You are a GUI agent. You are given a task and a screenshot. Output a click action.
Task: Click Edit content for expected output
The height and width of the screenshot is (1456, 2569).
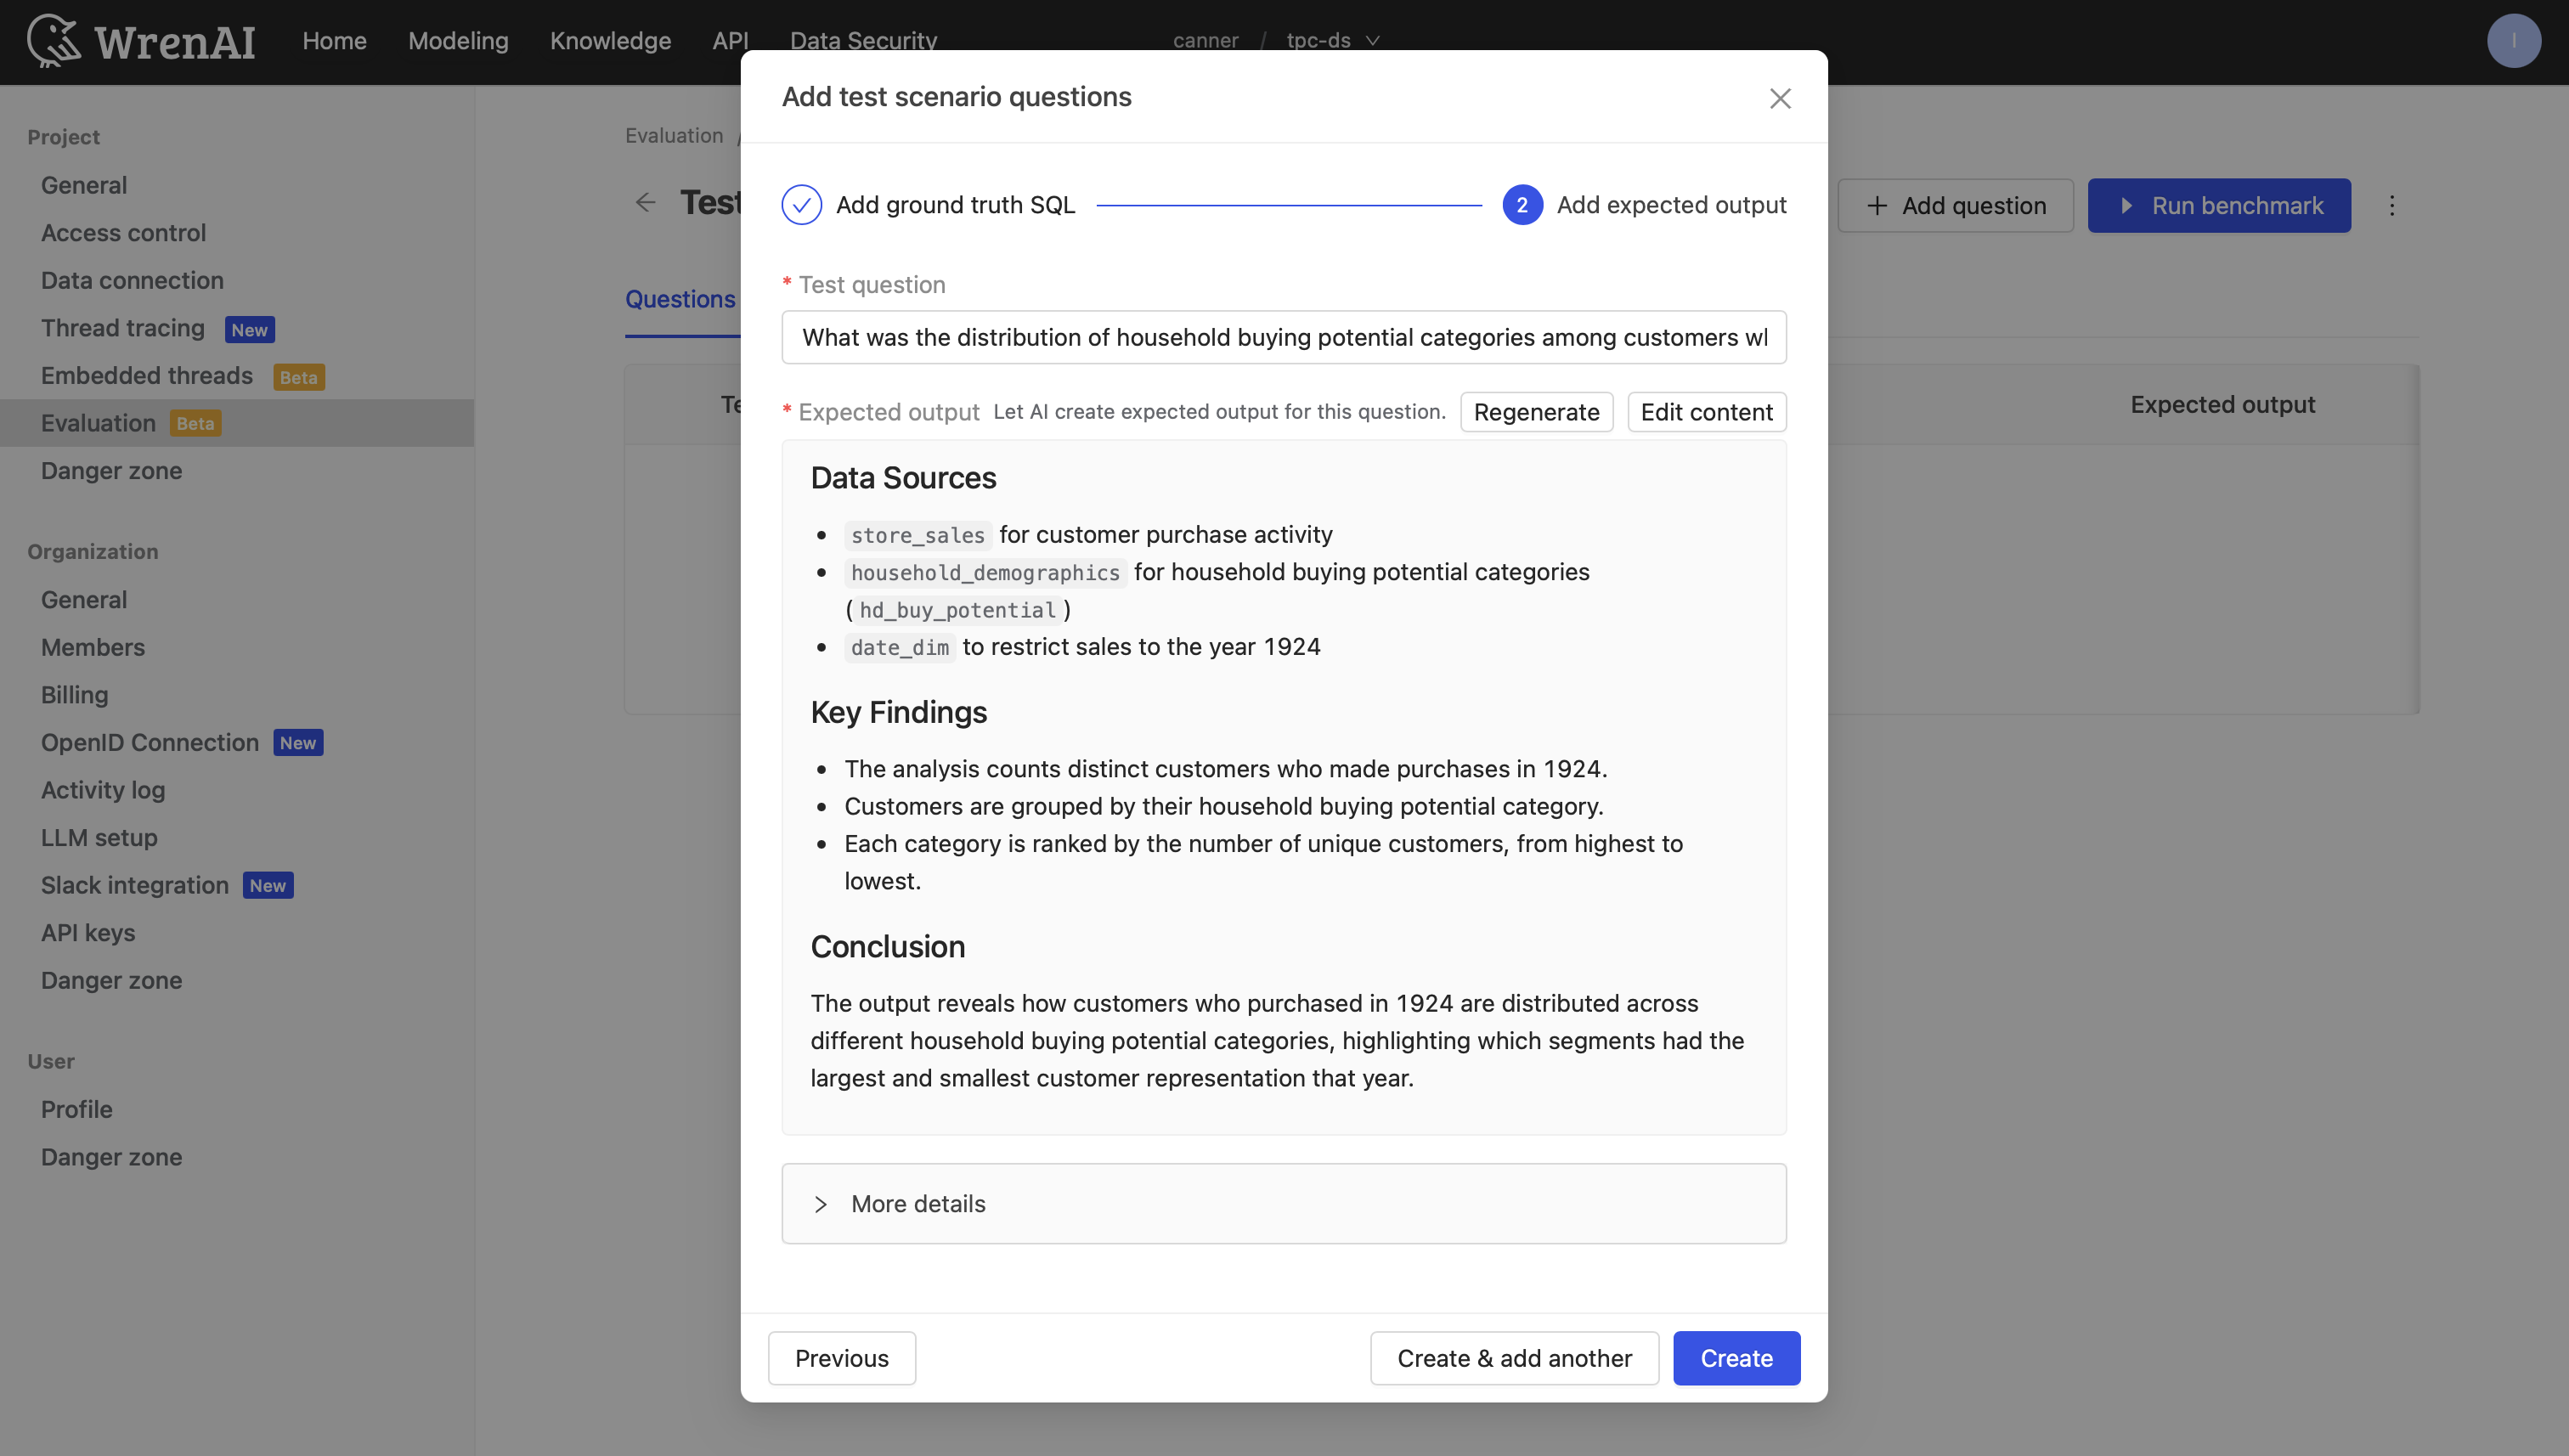pyautogui.click(x=1705, y=412)
